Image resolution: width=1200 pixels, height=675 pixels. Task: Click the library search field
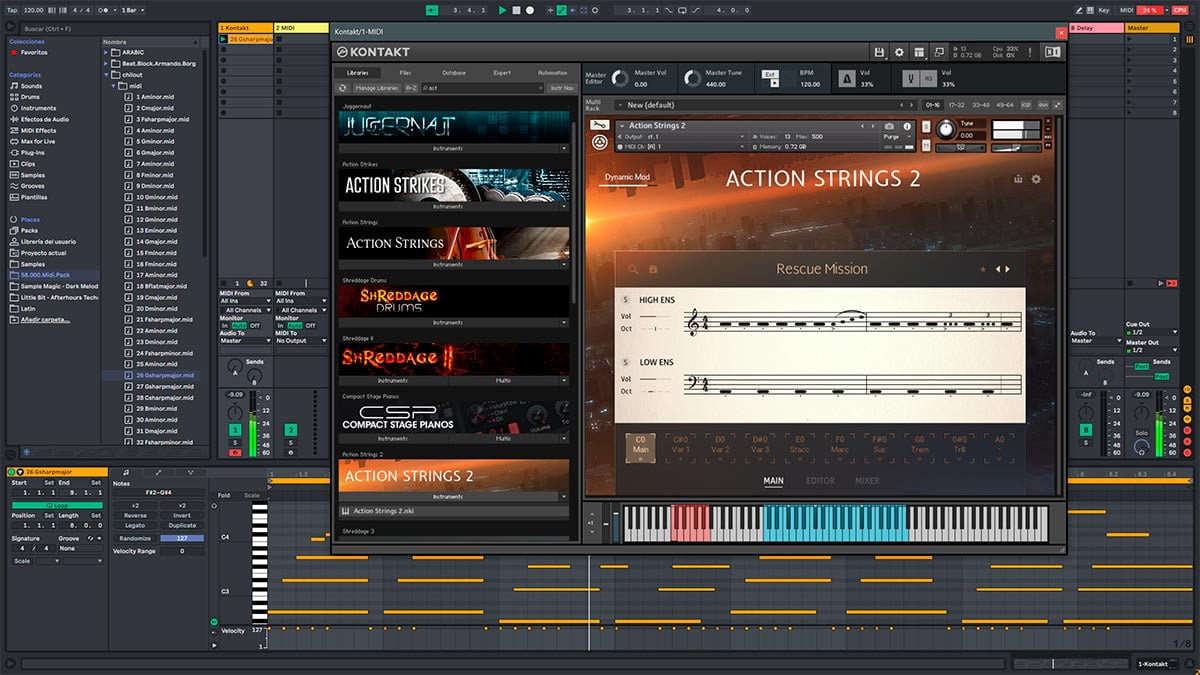(x=481, y=88)
